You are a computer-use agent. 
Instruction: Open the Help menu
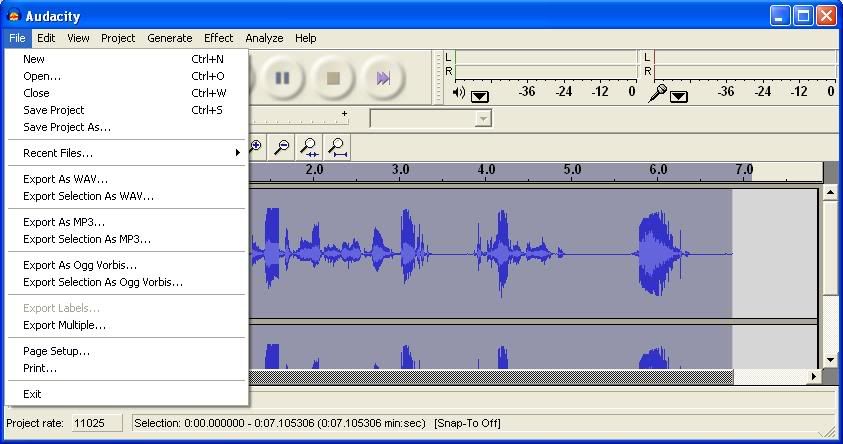point(305,38)
